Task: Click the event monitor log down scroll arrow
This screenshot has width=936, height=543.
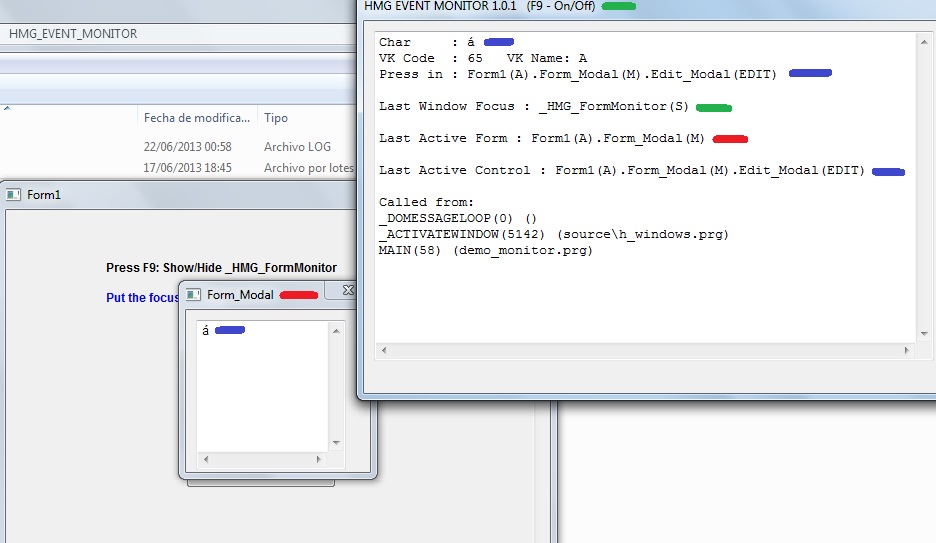Action: (x=924, y=334)
